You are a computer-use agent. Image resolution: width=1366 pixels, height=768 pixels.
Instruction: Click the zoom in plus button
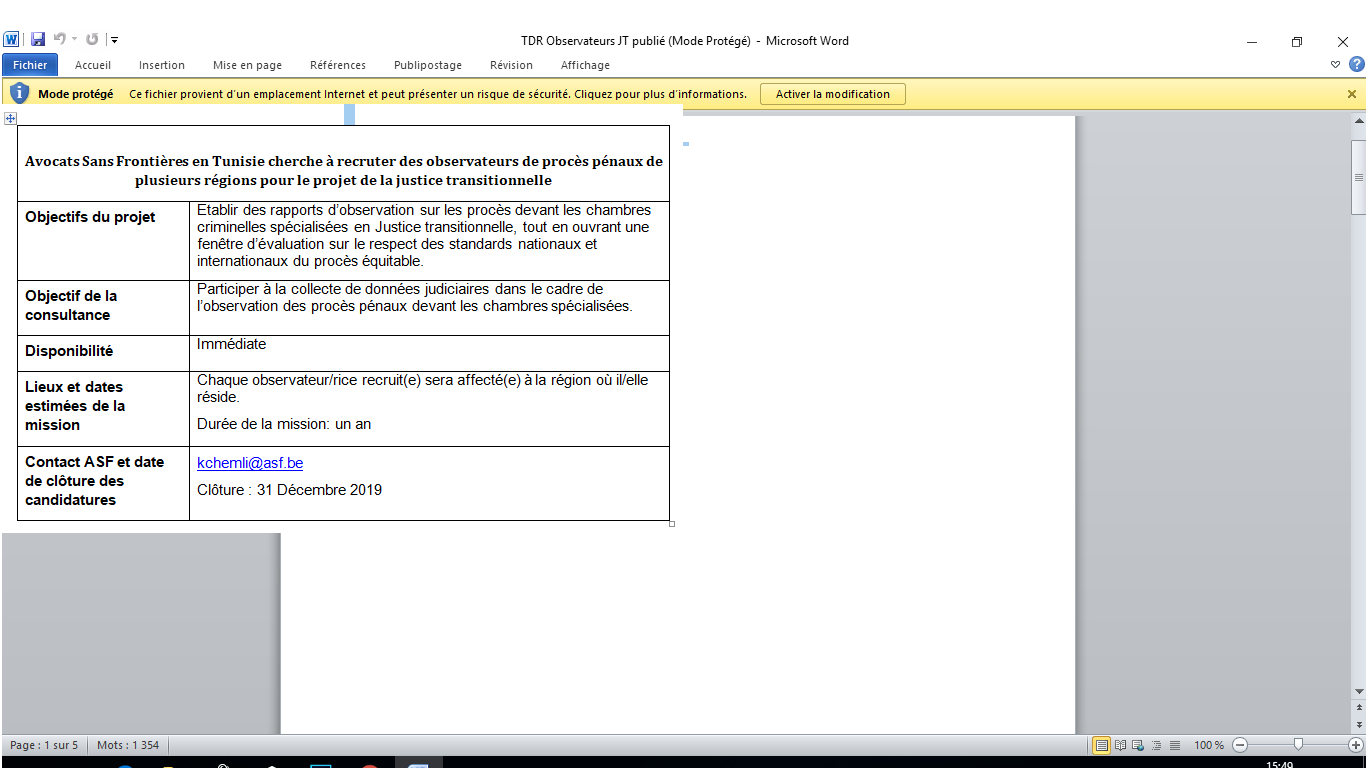click(x=1356, y=745)
